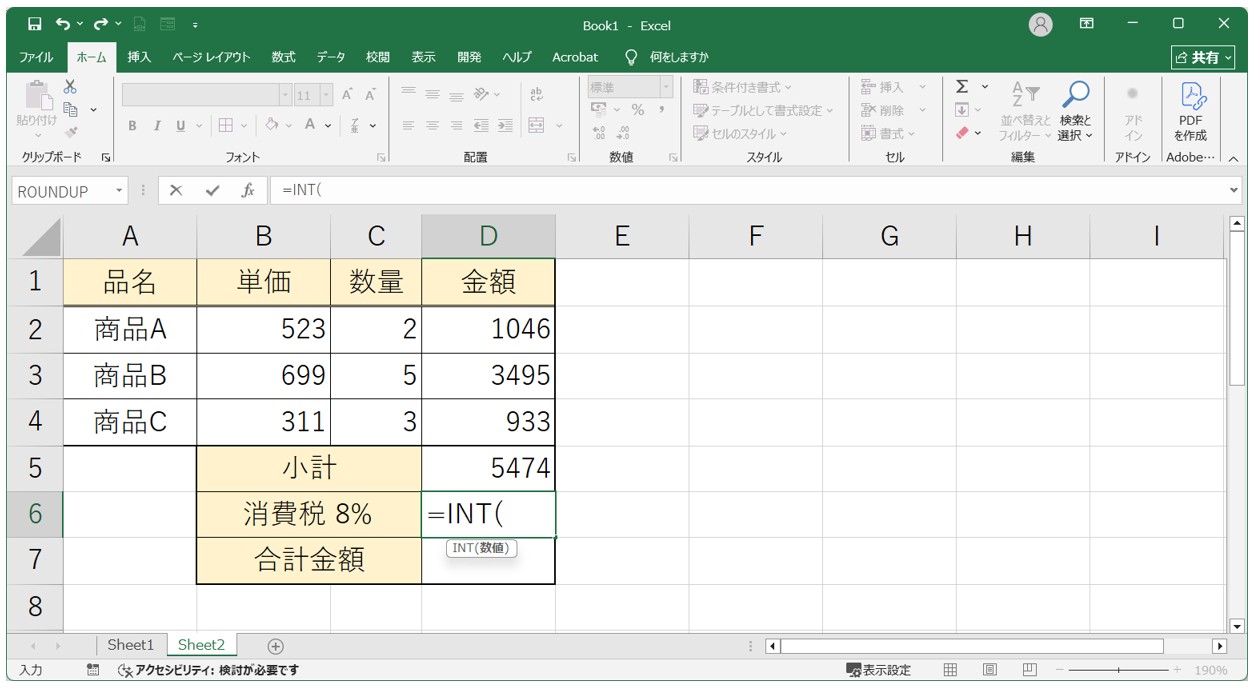Open Ribbon Display Options icon
The width and height of the screenshot is (1255, 688).
click(1087, 24)
